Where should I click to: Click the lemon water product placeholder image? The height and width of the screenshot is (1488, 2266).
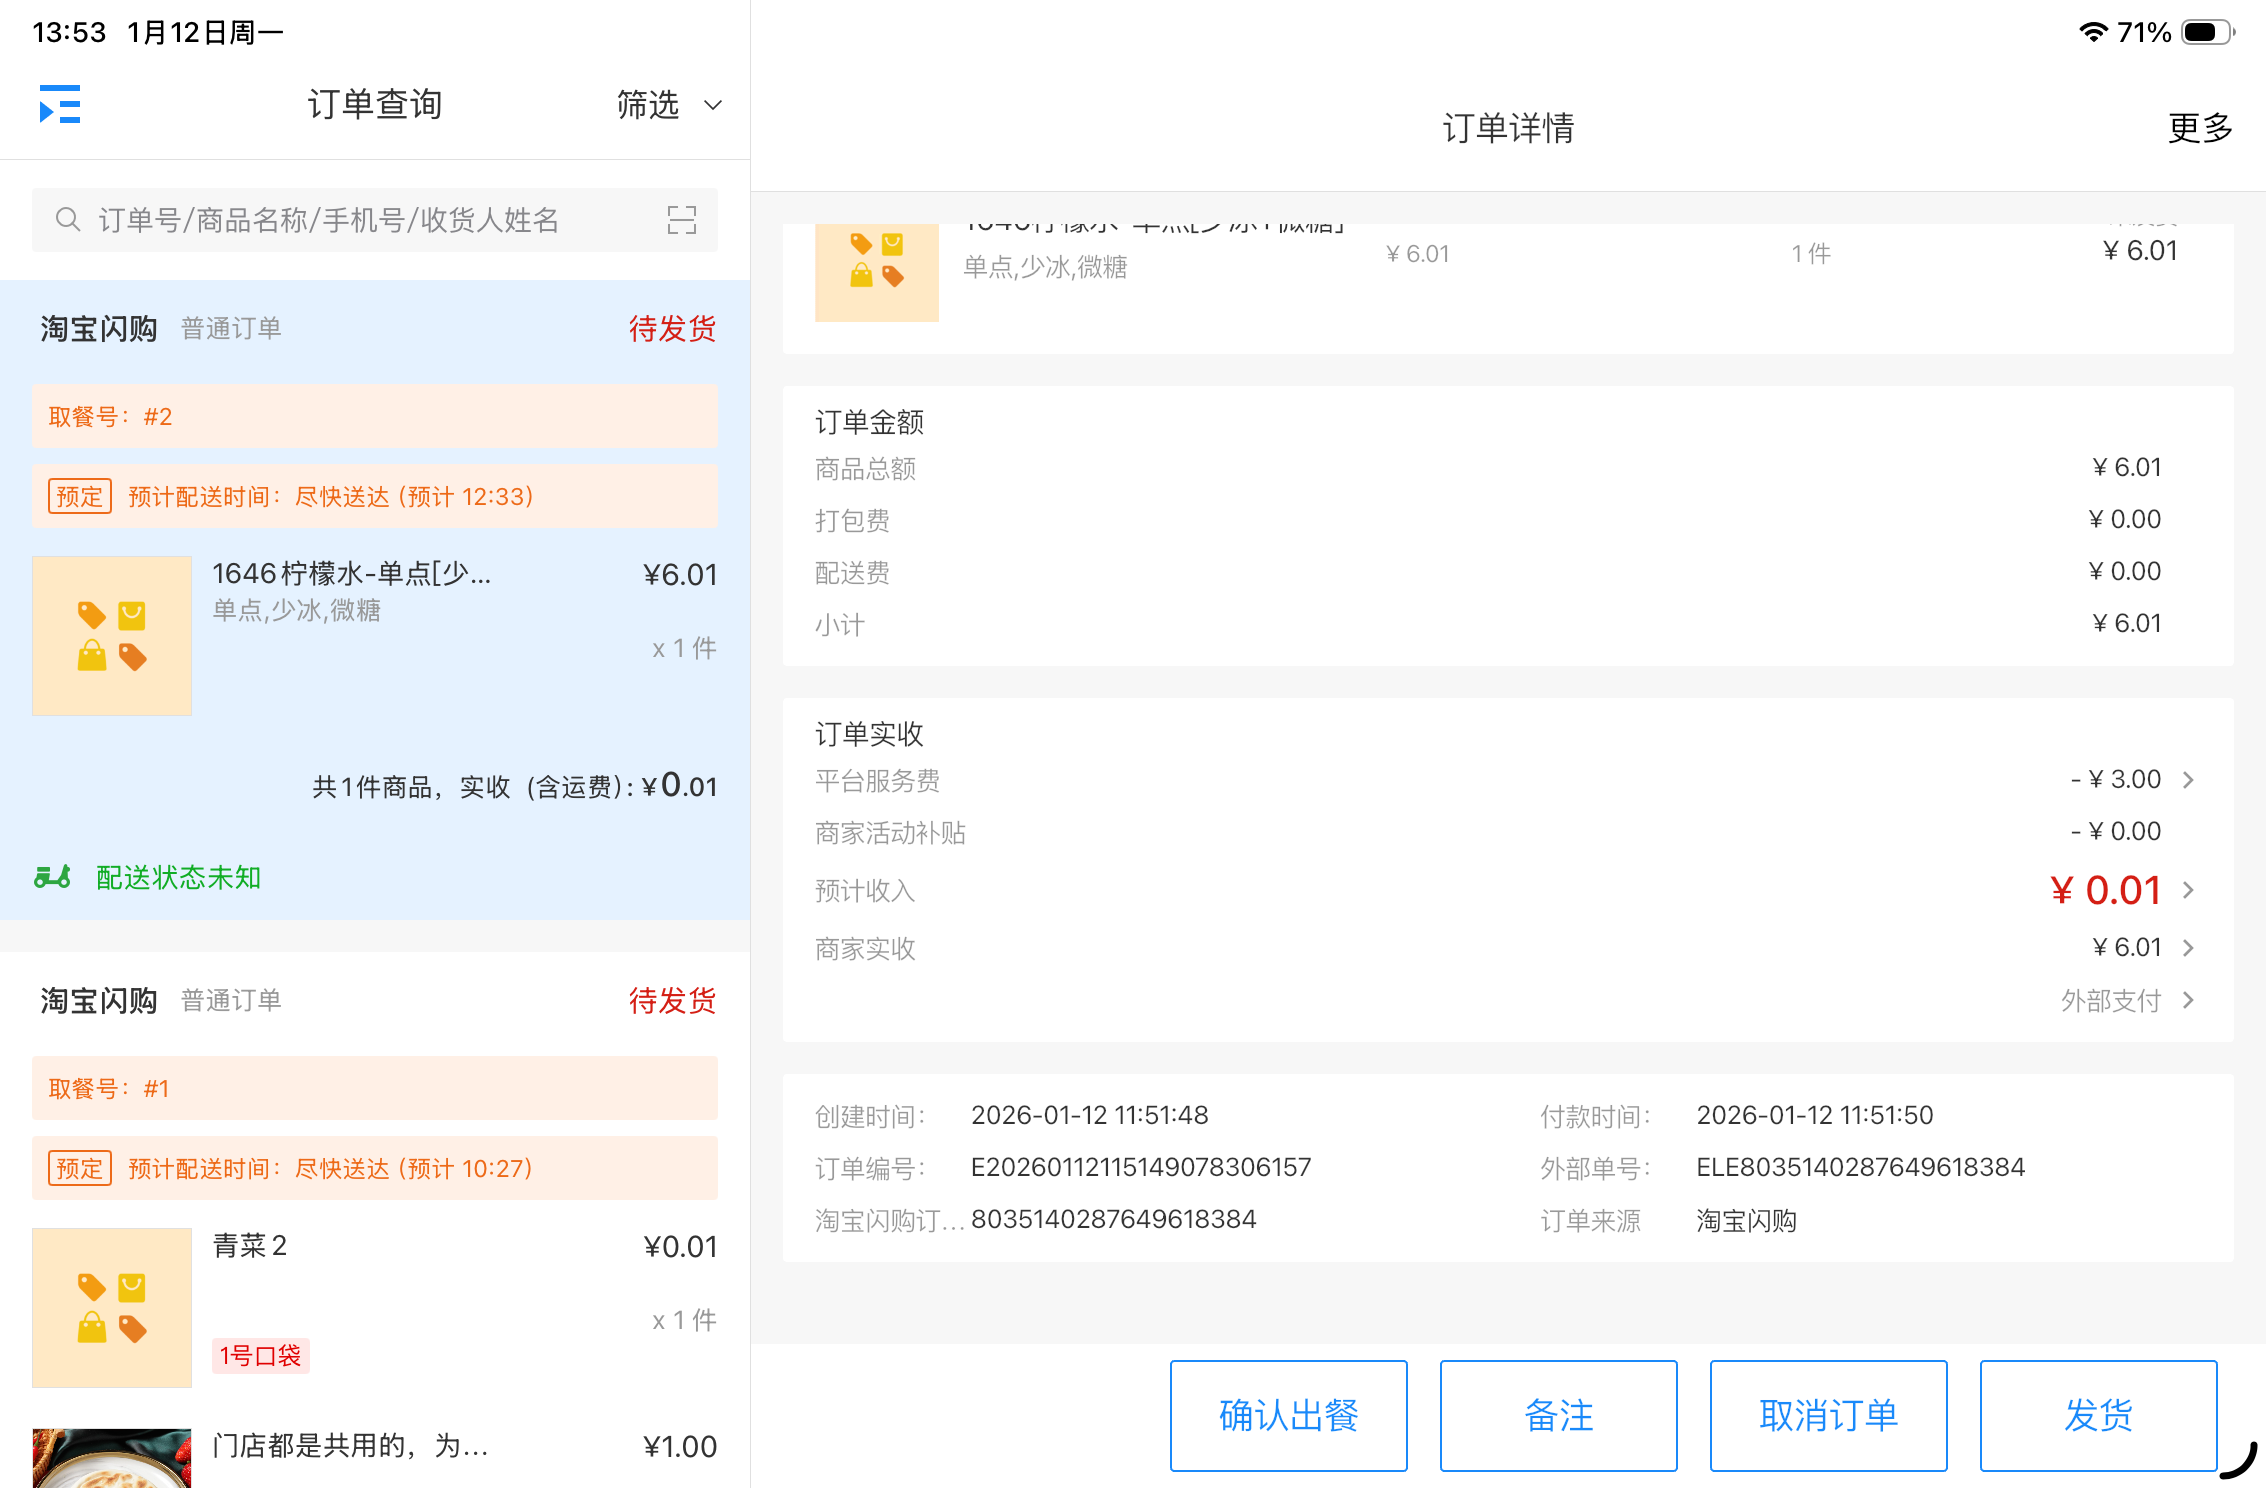click(112, 636)
